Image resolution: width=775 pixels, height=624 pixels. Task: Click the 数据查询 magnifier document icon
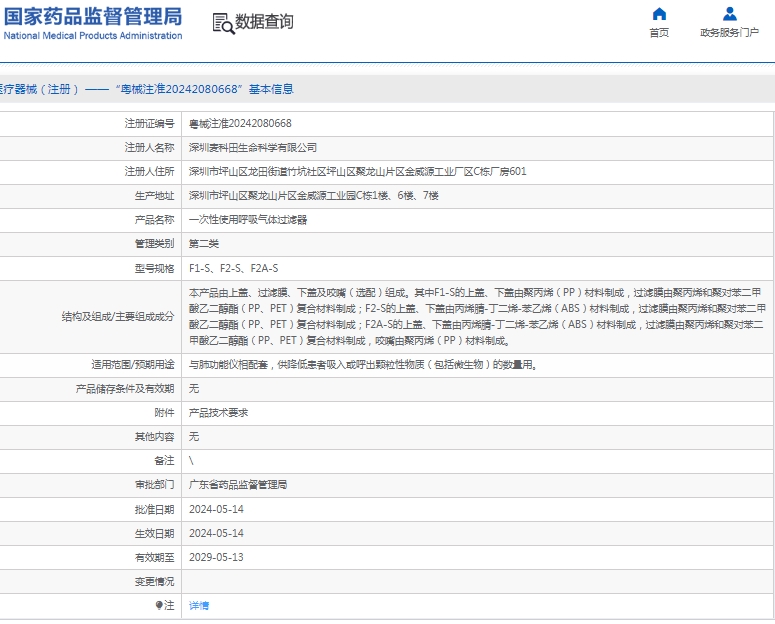(x=223, y=23)
